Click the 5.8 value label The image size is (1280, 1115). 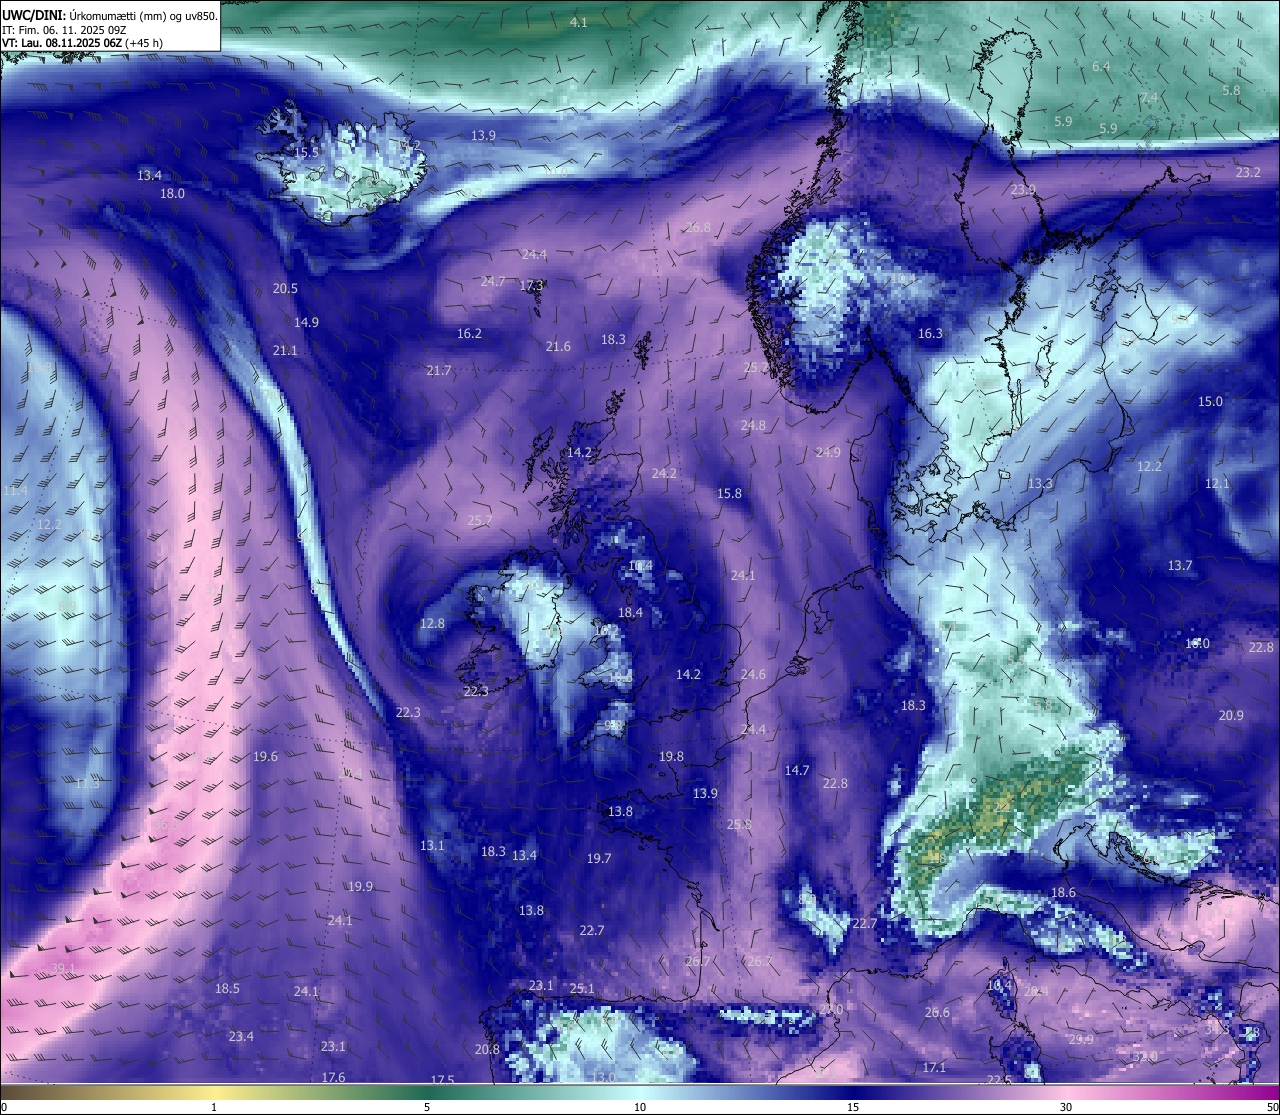(1231, 90)
